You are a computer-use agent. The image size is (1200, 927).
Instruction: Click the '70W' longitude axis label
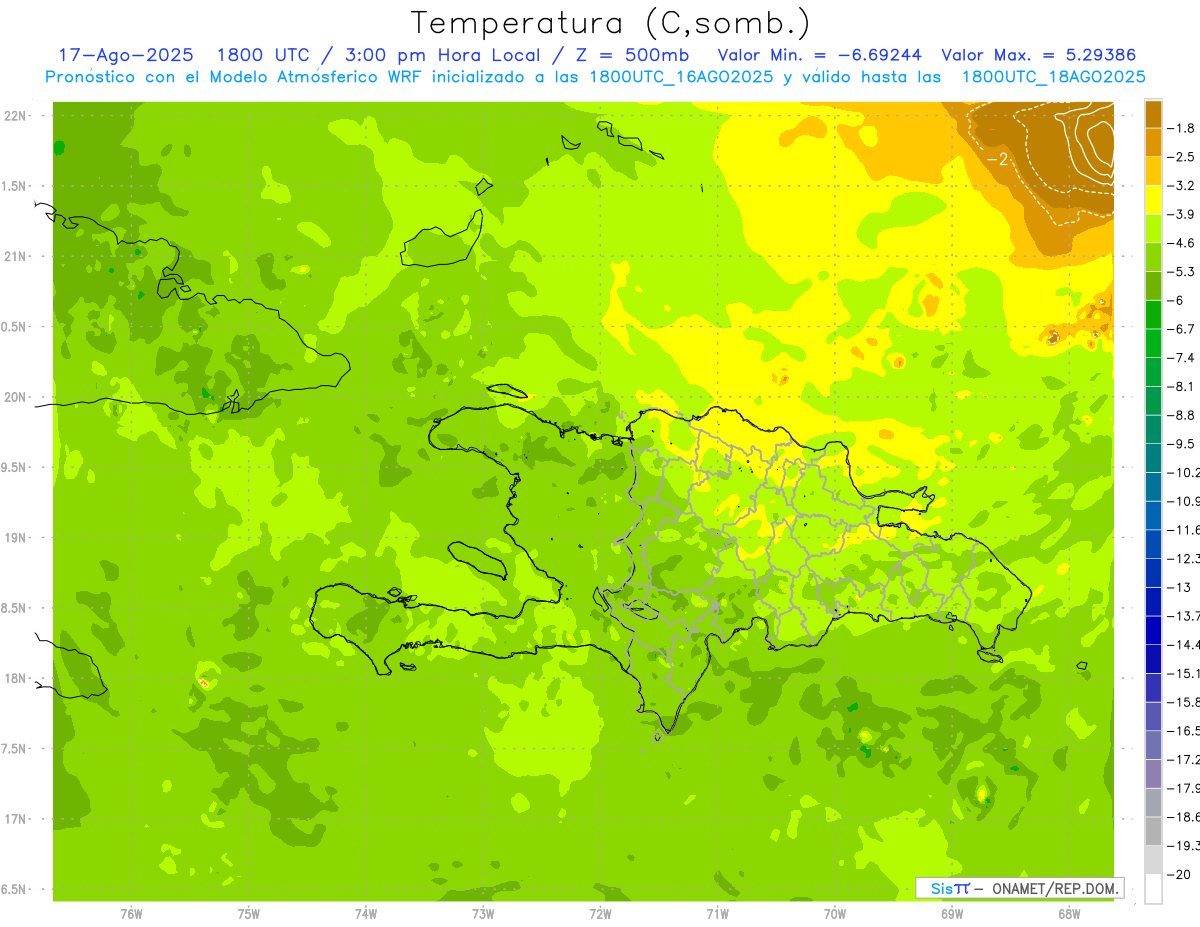(x=835, y=914)
